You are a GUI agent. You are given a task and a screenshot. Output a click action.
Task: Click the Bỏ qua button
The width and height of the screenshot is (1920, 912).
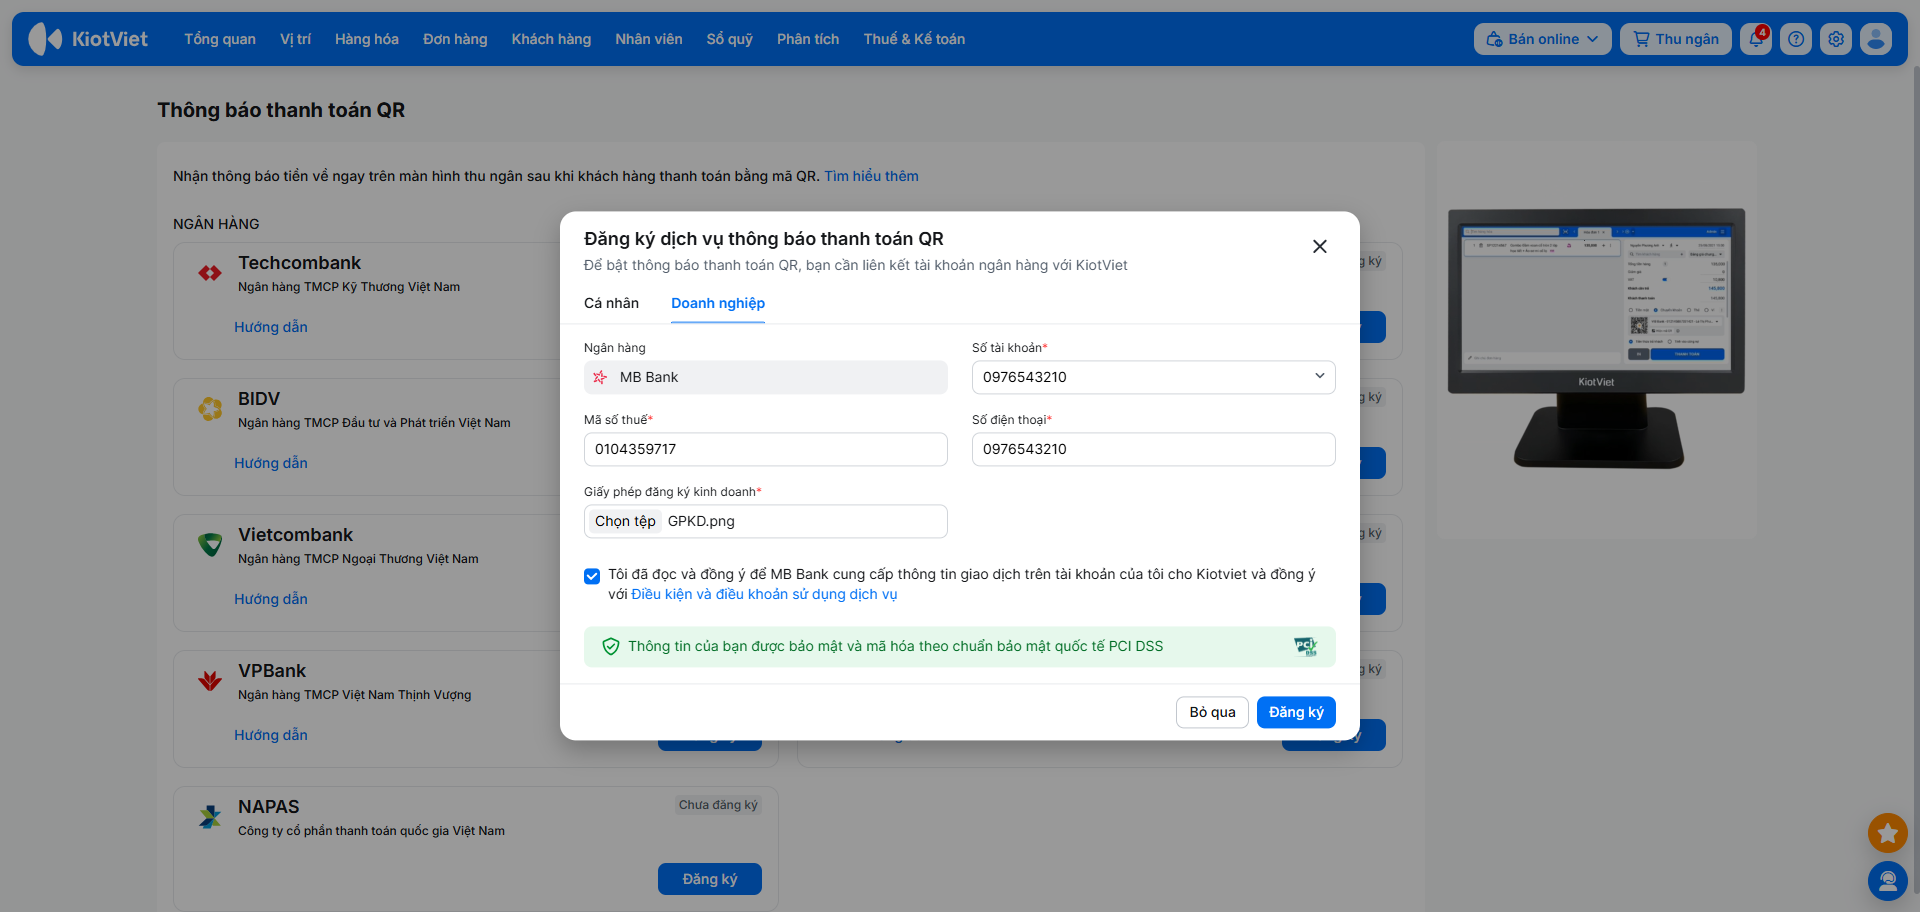click(x=1212, y=712)
